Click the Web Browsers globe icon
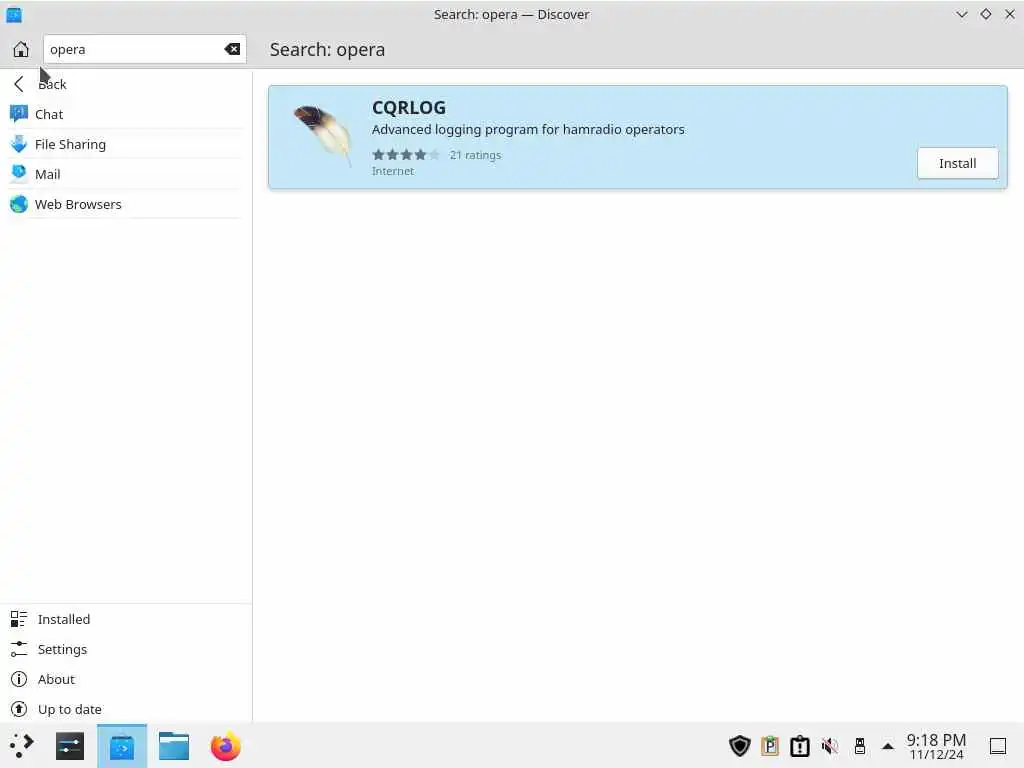Screen dimensions: 1024x768 19,204
